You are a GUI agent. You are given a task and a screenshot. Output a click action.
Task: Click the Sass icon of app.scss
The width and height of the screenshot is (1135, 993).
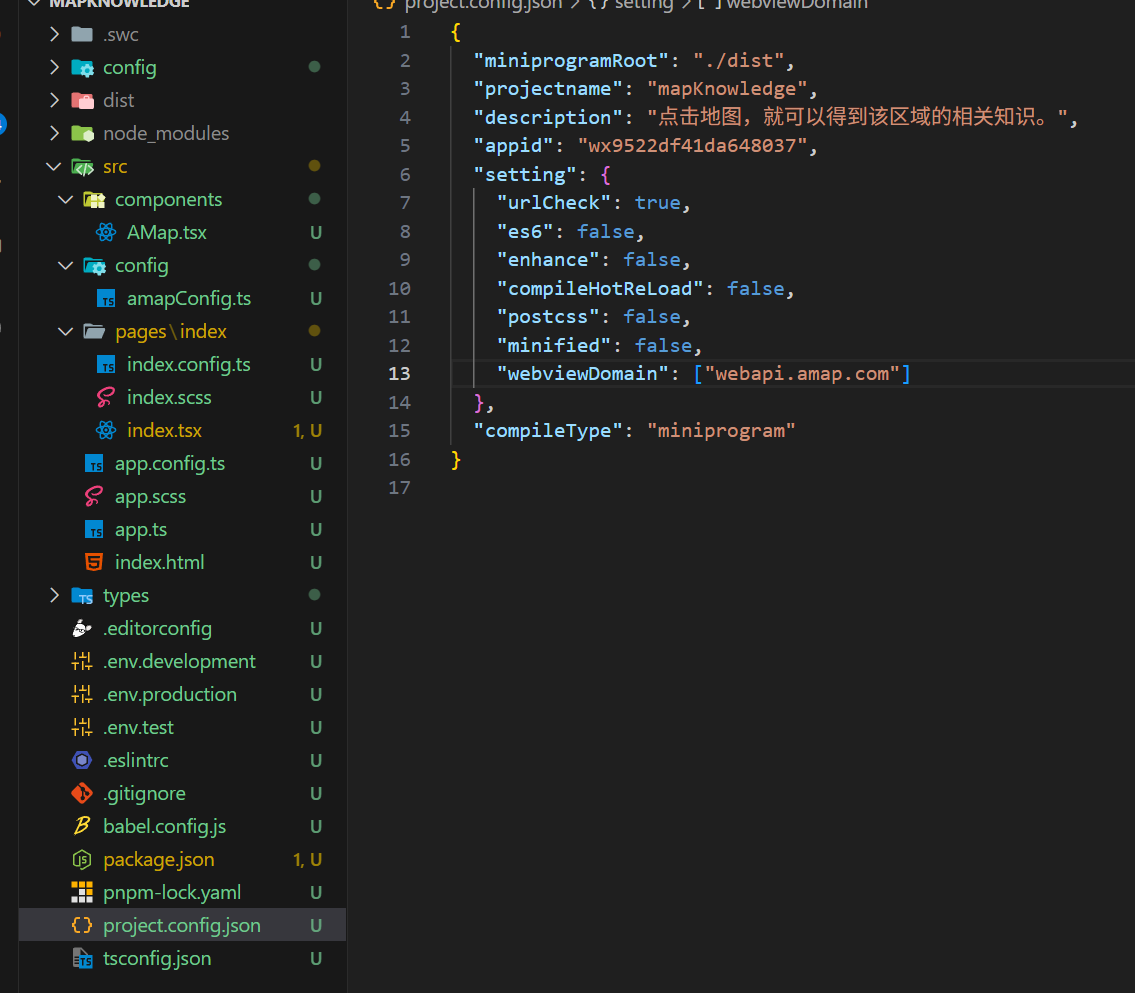pos(94,496)
